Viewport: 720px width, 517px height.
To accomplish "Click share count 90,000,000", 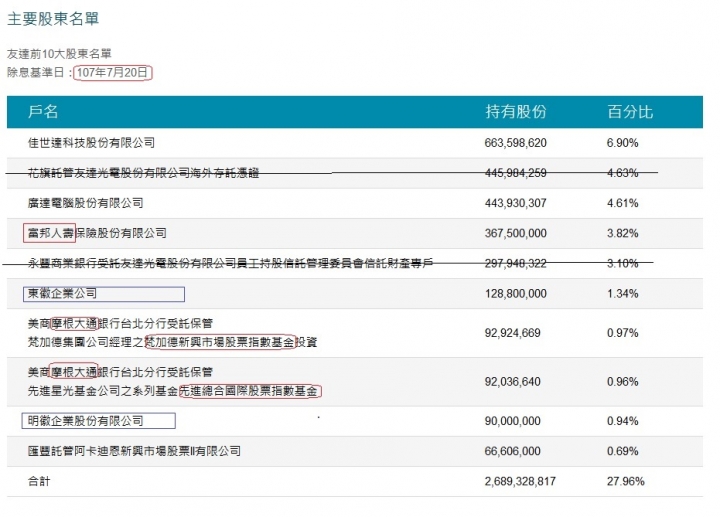I will (x=512, y=421).
